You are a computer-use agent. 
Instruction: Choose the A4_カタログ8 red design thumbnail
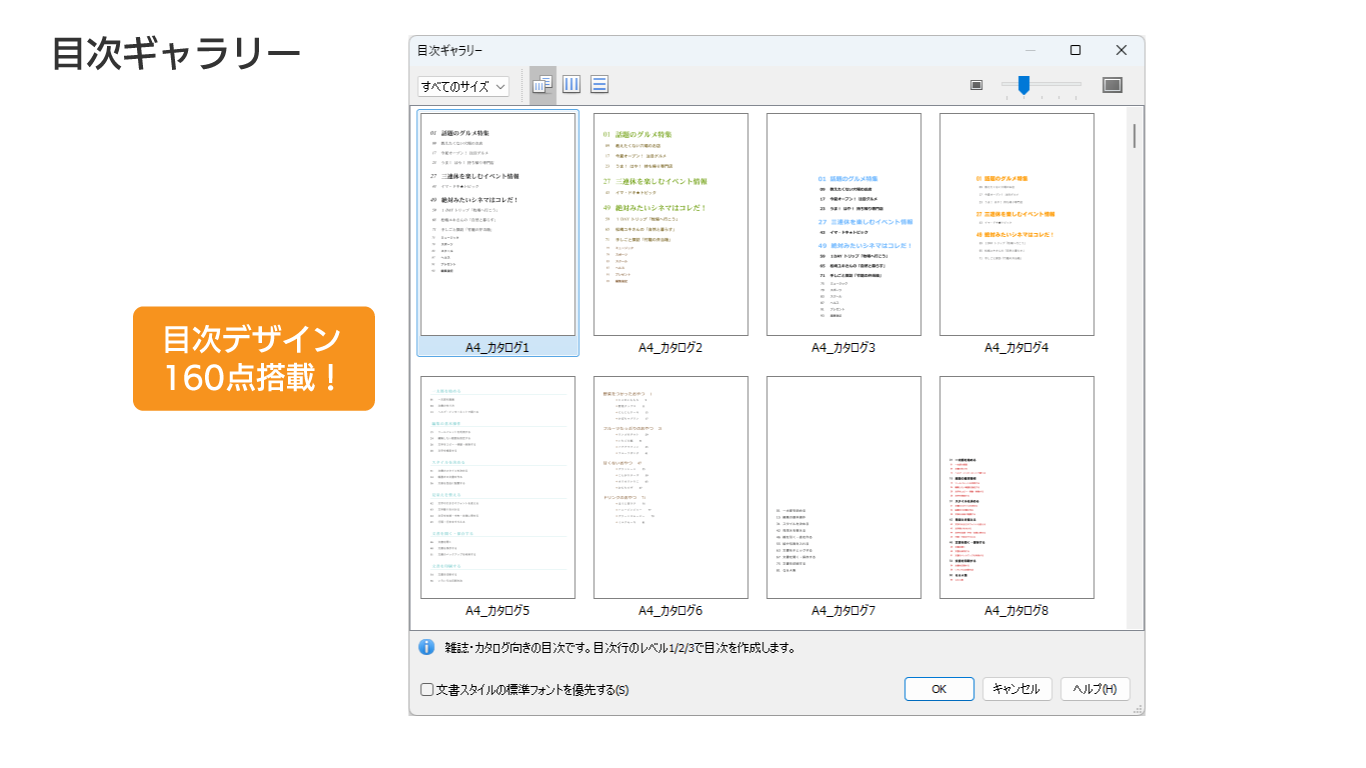tap(1016, 488)
